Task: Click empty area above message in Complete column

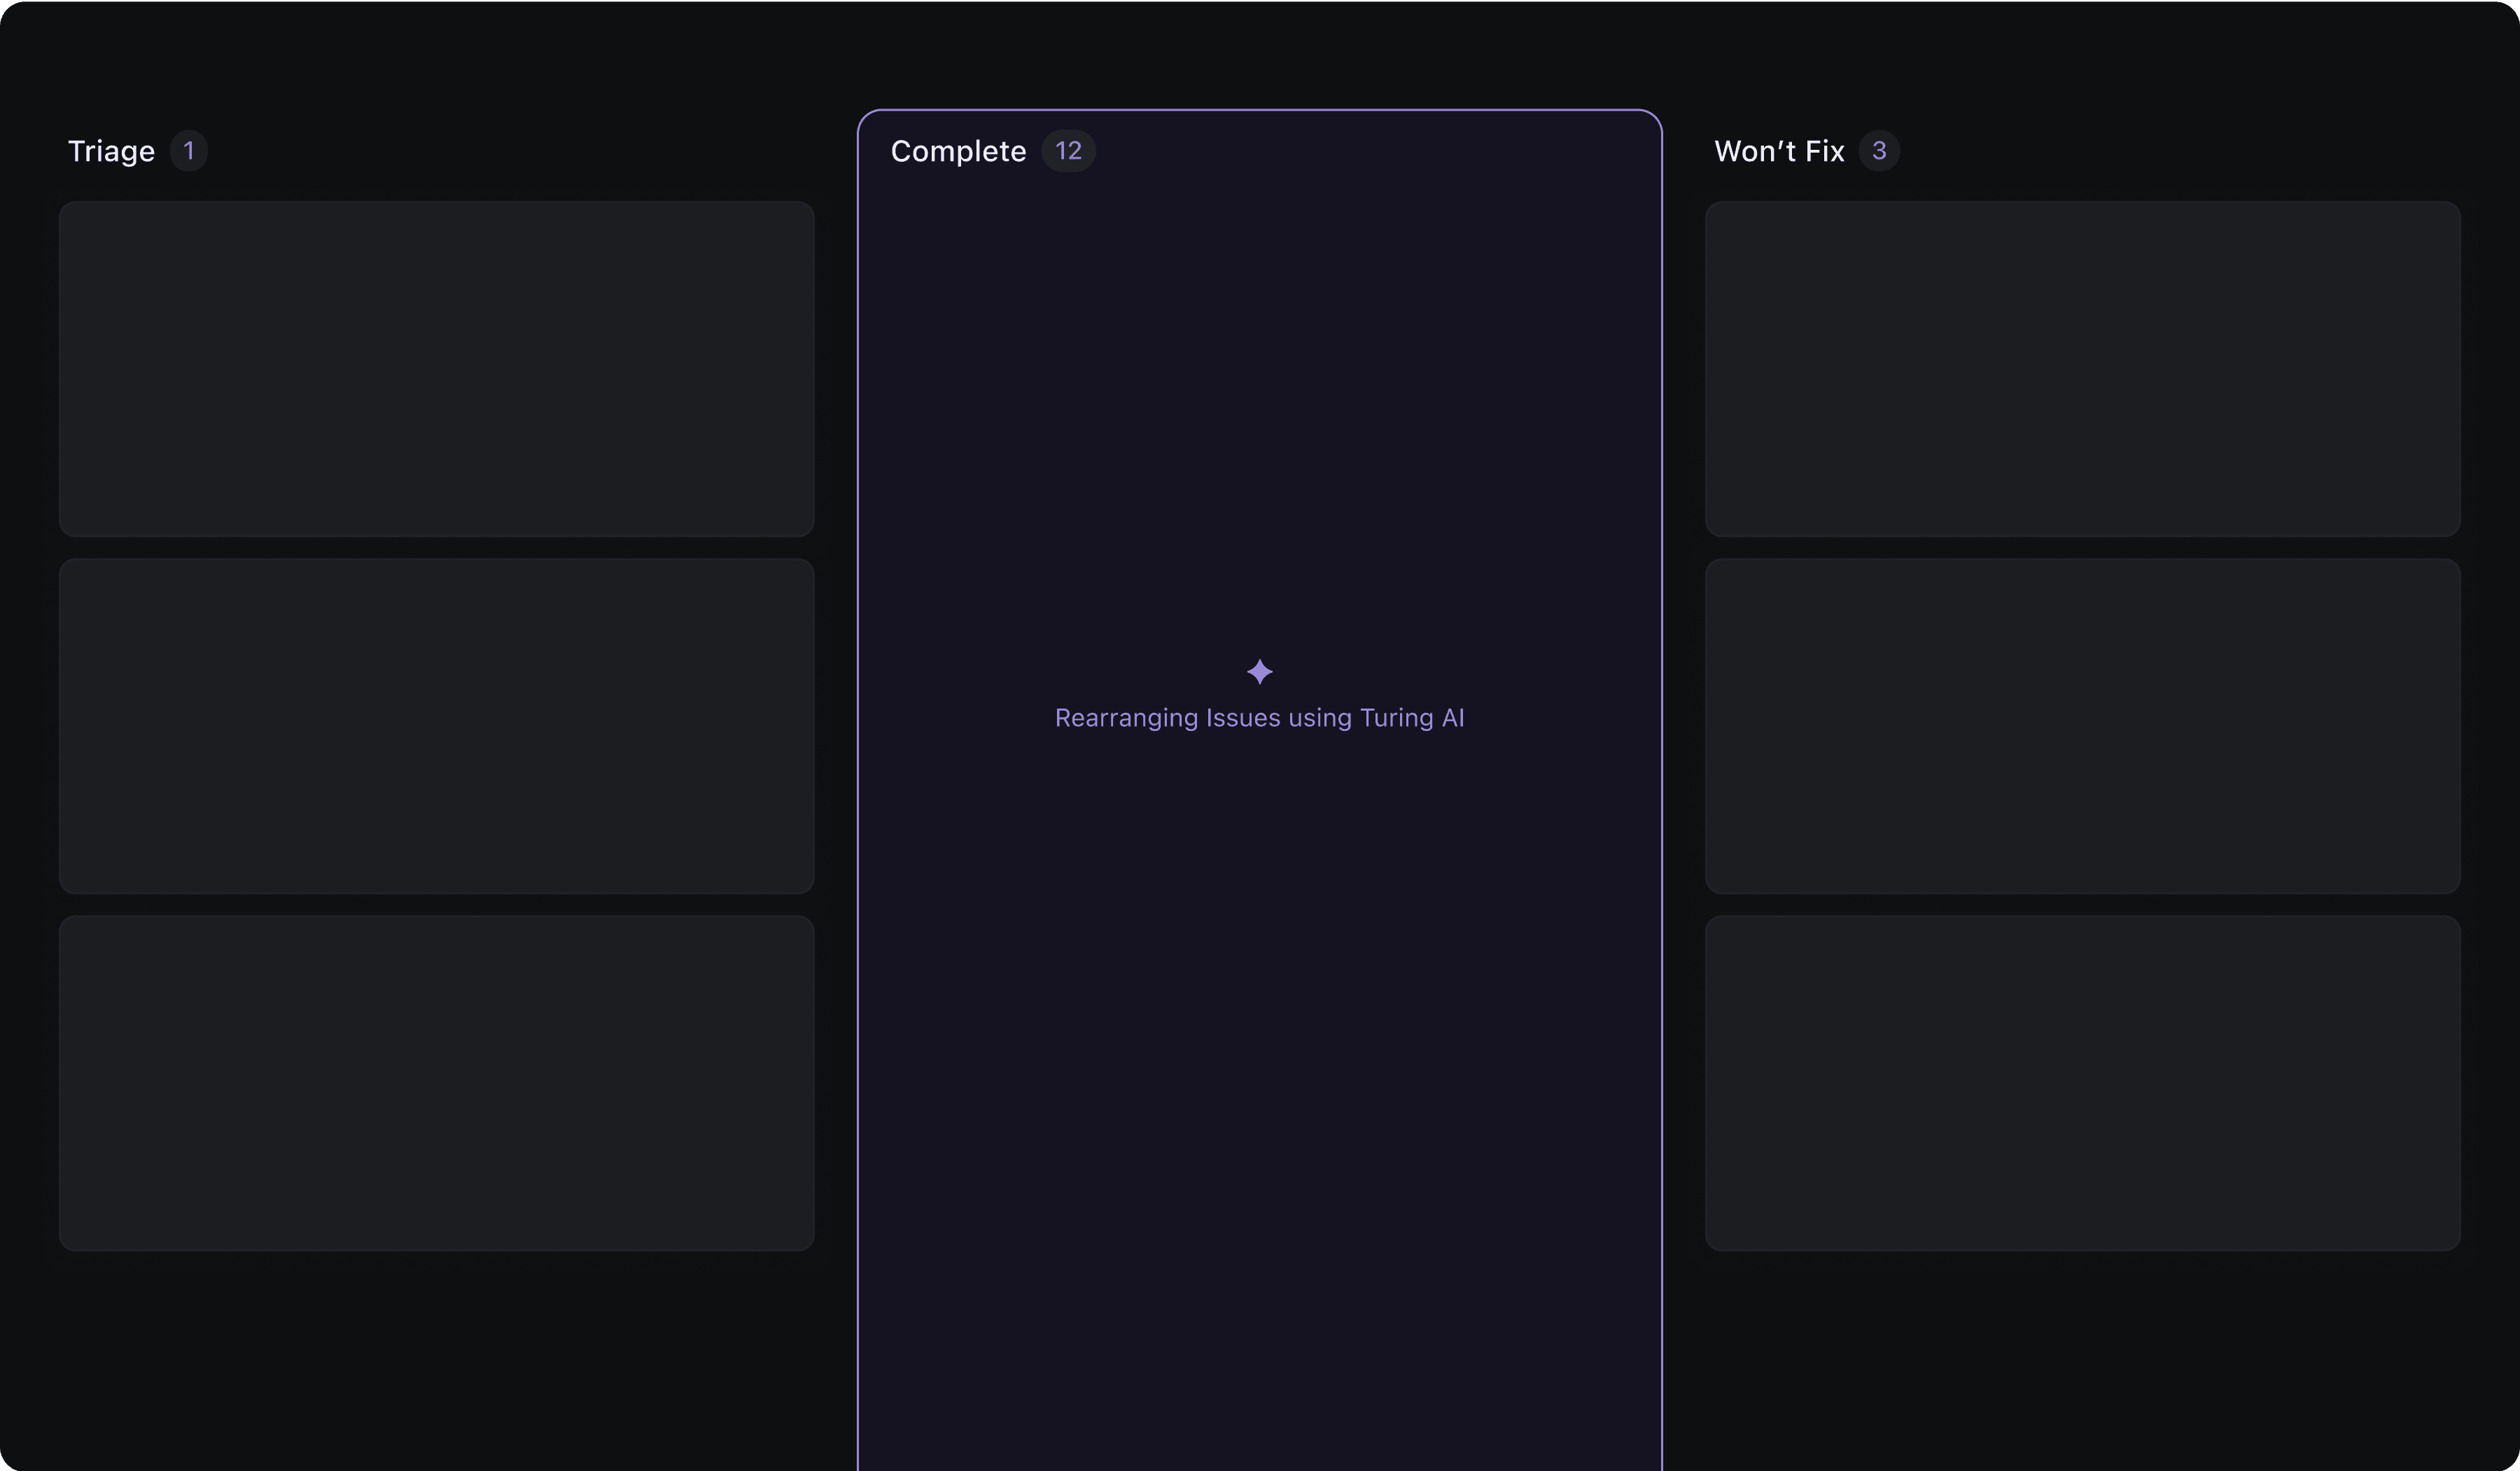Action: point(1259,400)
